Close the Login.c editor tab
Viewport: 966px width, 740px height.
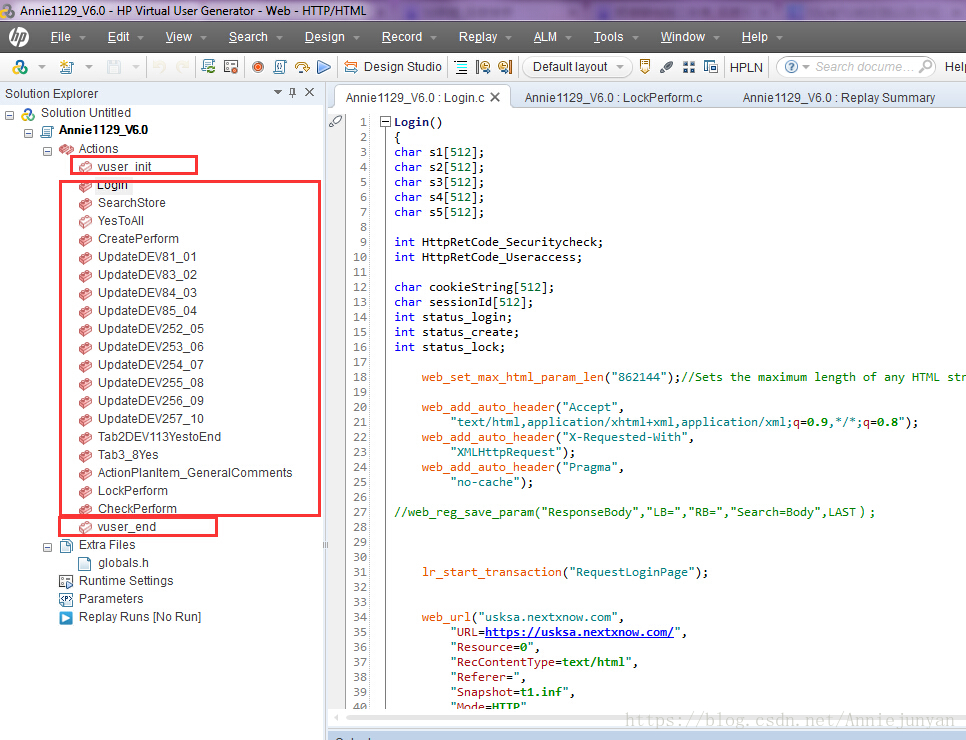tap(495, 97)
